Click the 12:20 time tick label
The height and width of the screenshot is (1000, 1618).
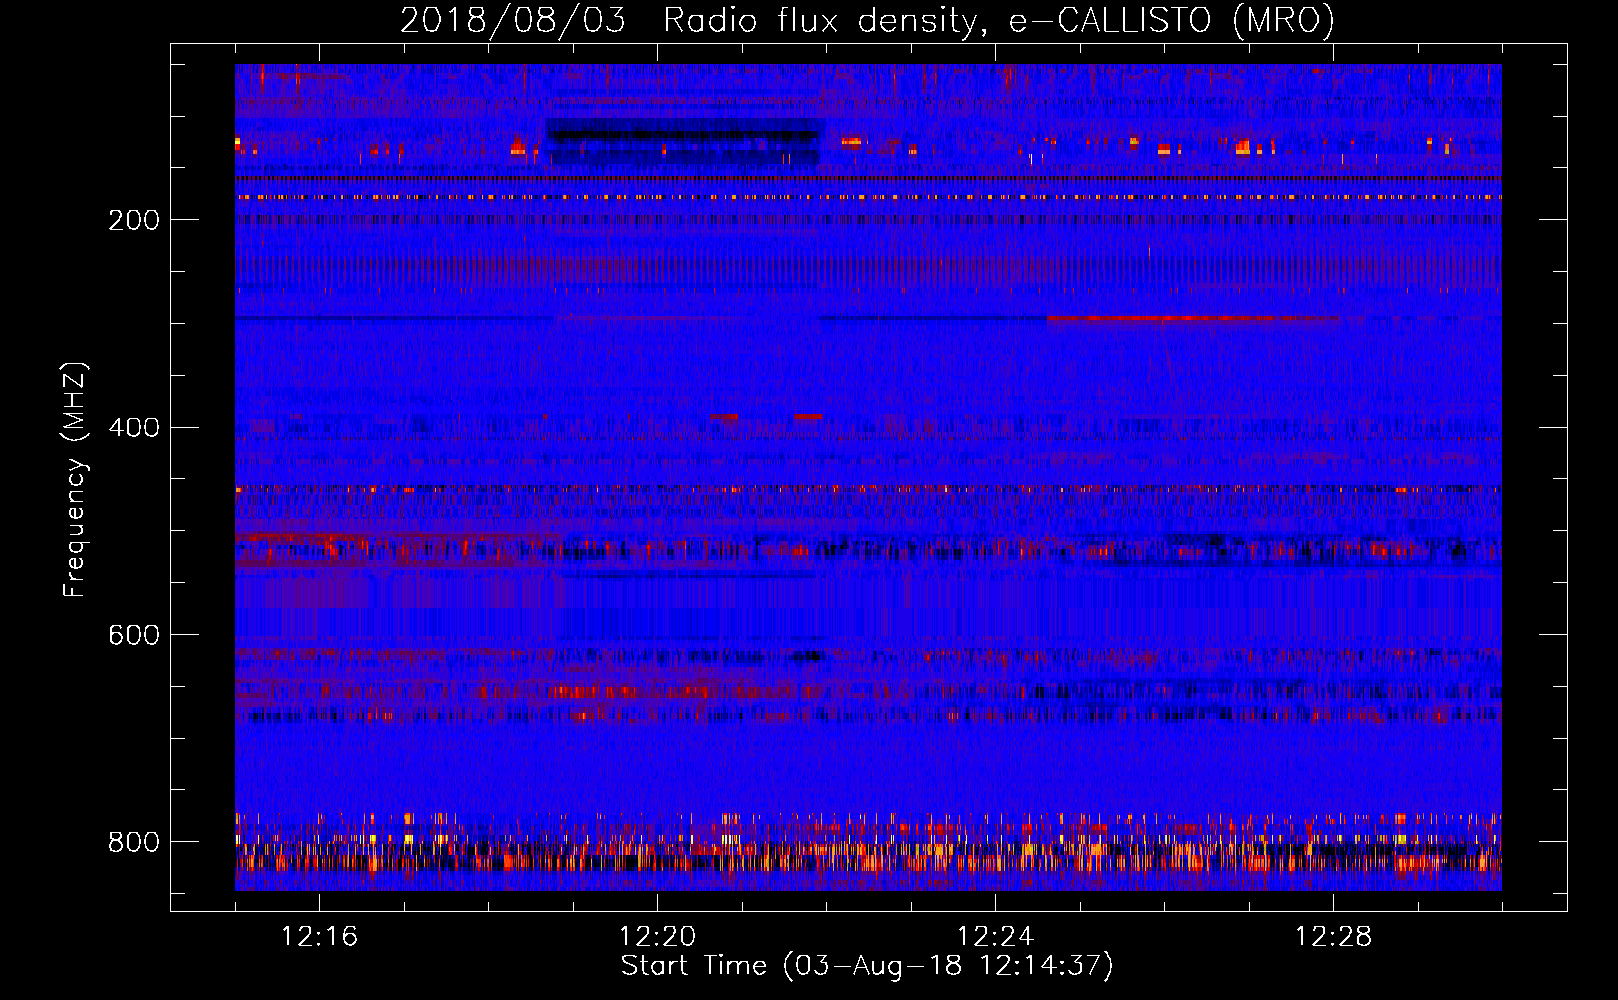click(x=657, y=937)
